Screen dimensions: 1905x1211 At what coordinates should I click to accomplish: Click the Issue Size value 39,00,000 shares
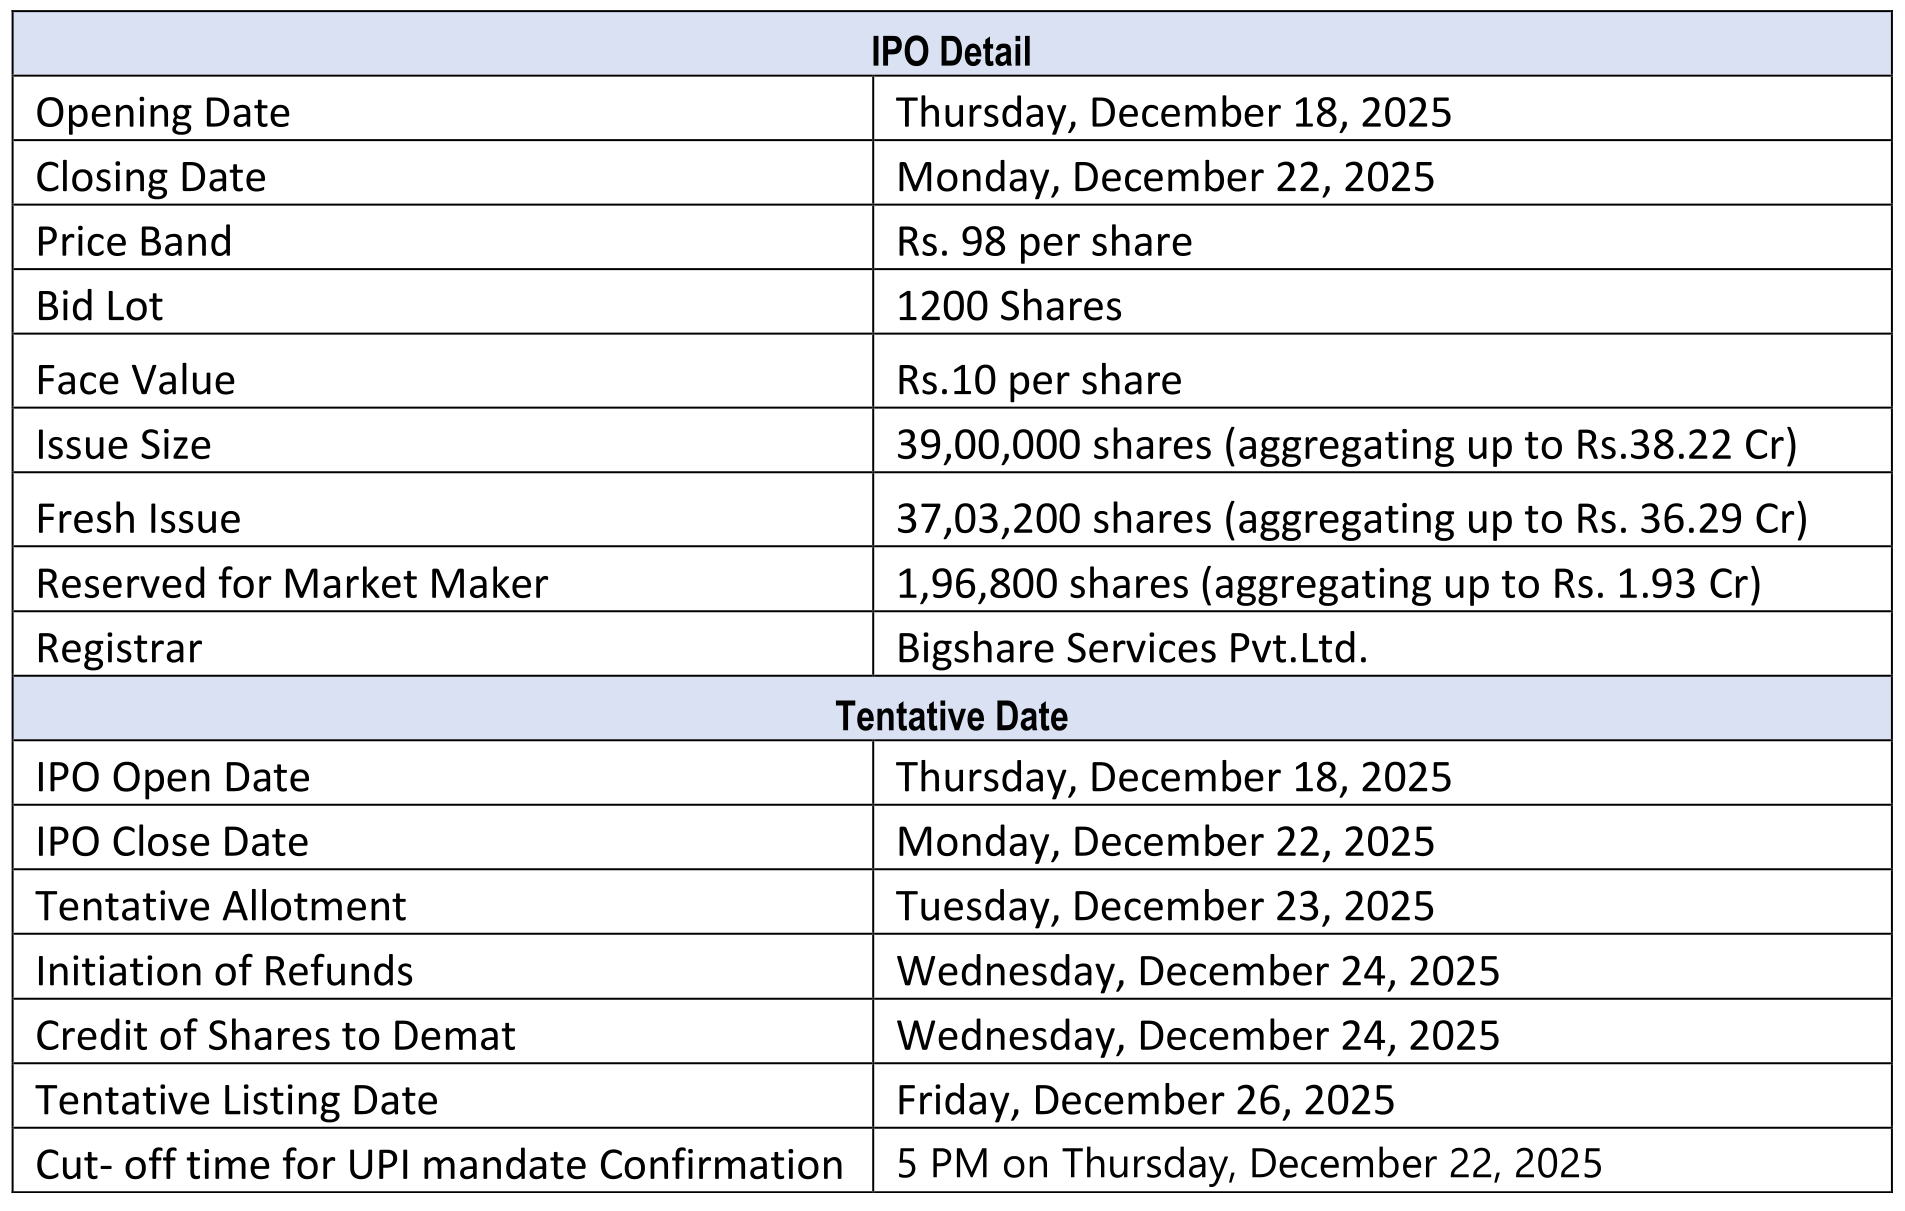[1346, 445]
